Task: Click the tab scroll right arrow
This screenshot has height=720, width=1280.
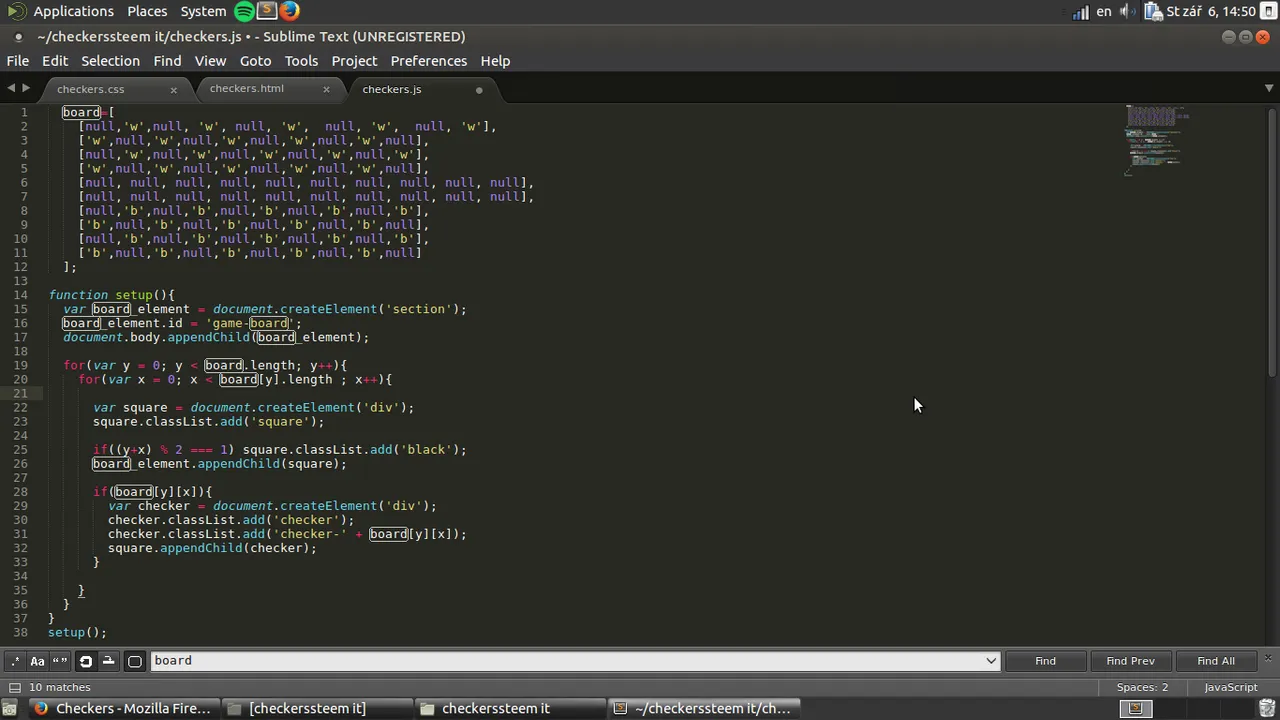Action: coord(26,88)
